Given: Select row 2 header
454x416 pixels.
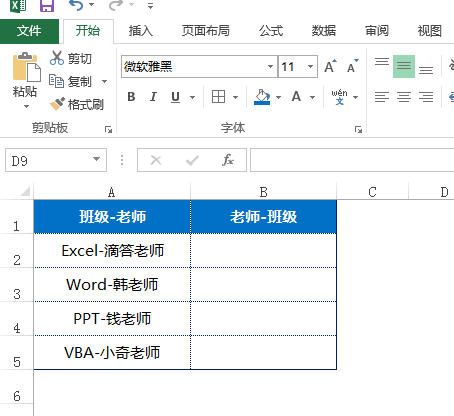Looking at the screenshot, I should (x=17, y=251).
